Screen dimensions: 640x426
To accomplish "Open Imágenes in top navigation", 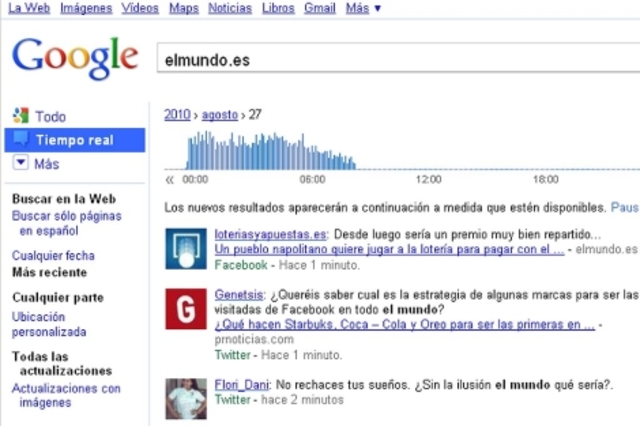I will click(x=86, y=8).
